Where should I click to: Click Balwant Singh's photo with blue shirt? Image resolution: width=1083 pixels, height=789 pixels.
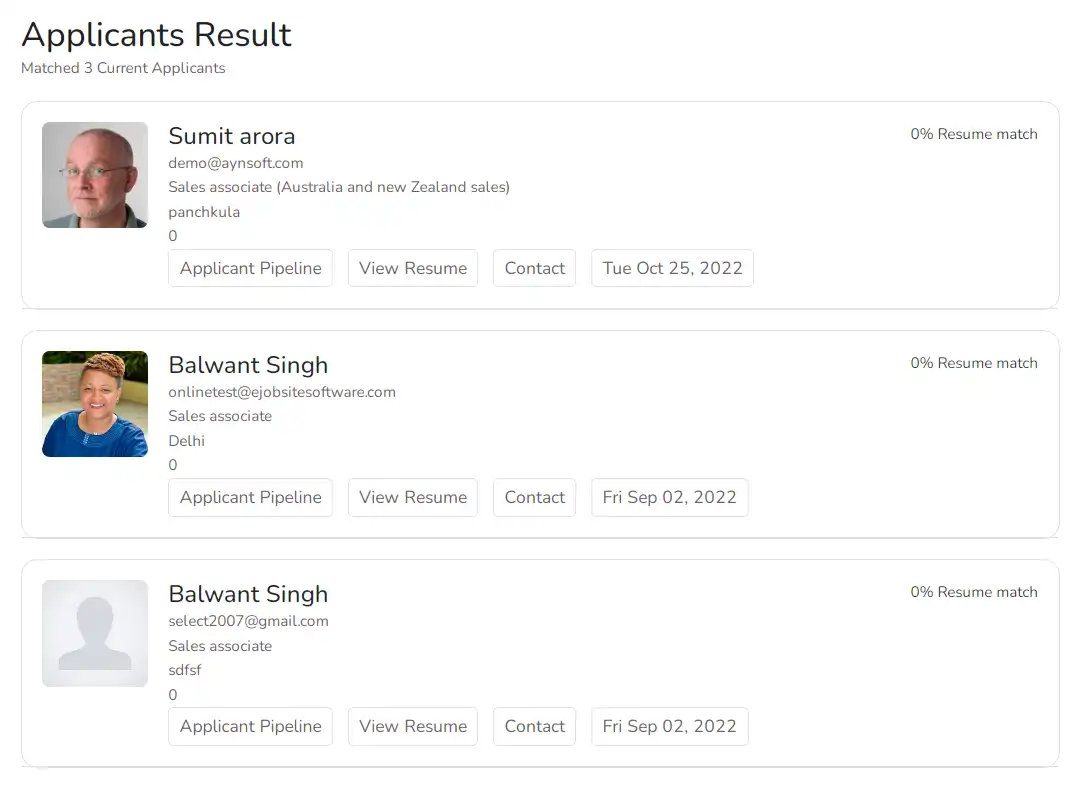point(95,403)
